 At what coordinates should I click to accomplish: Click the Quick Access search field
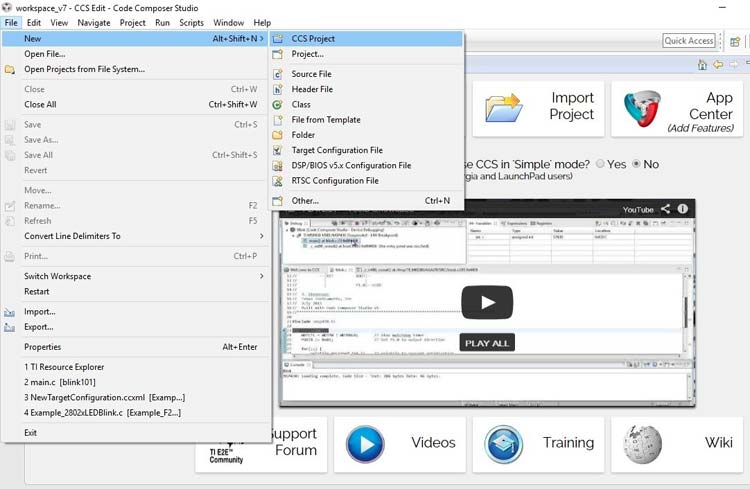[689, 41]
